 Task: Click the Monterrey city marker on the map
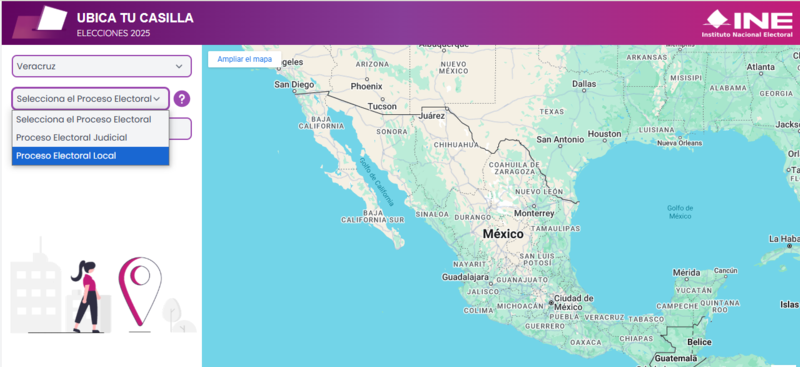coord(533,207)
